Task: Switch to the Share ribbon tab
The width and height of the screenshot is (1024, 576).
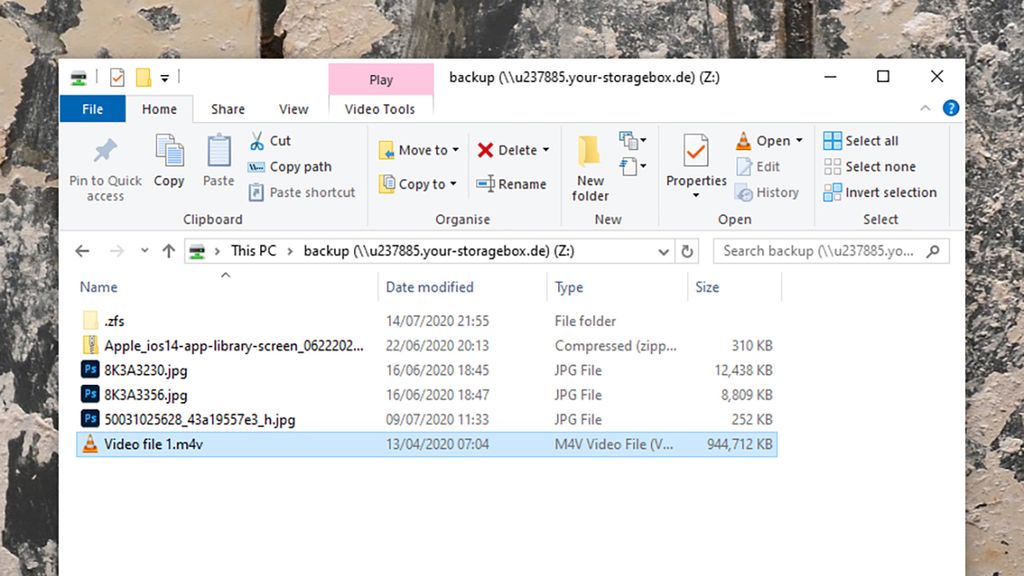Action: pyautogui.click(x=228, y=109)
